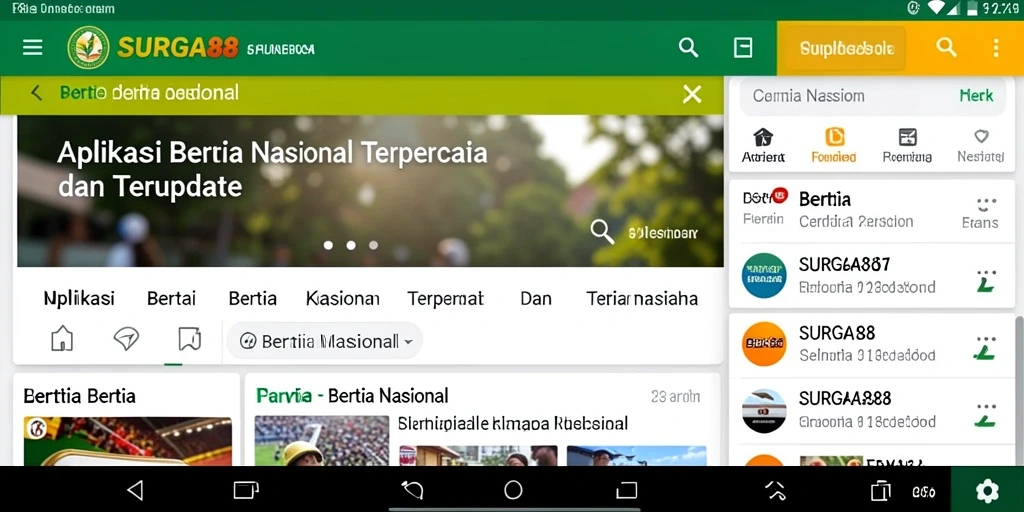This screenshot has width=1024, height=512.
Task: Tap the SURGAA888 avatar with roof image
Action: click(764, 411)
